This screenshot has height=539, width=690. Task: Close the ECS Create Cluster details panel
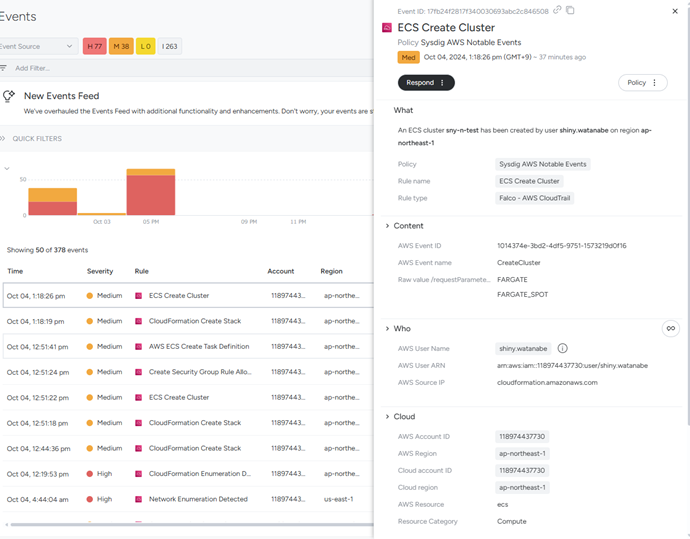pos(673,10)
